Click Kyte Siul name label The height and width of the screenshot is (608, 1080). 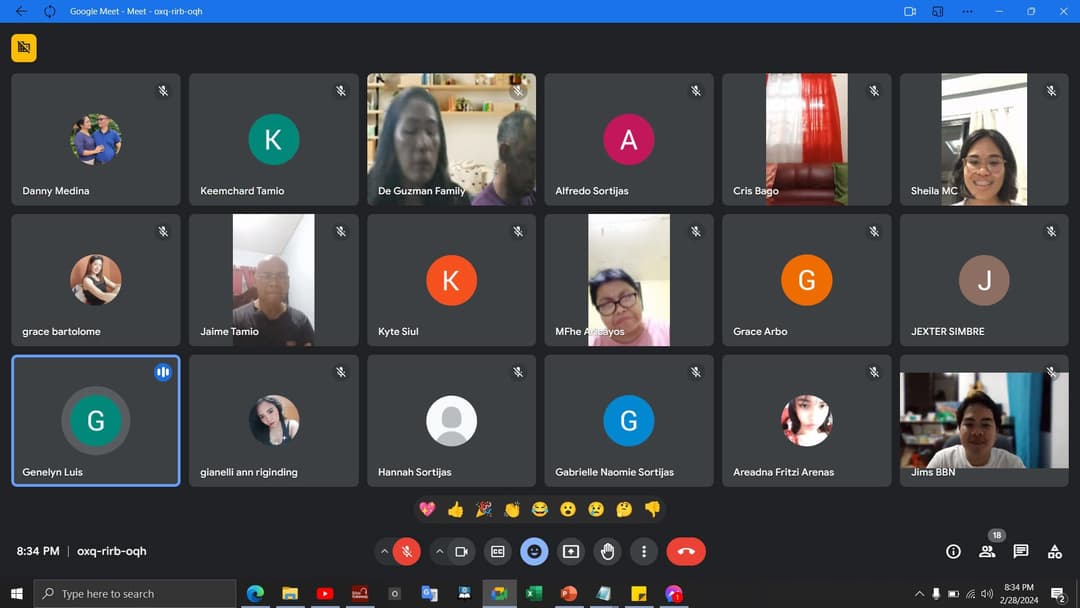(x=398, y=331)
